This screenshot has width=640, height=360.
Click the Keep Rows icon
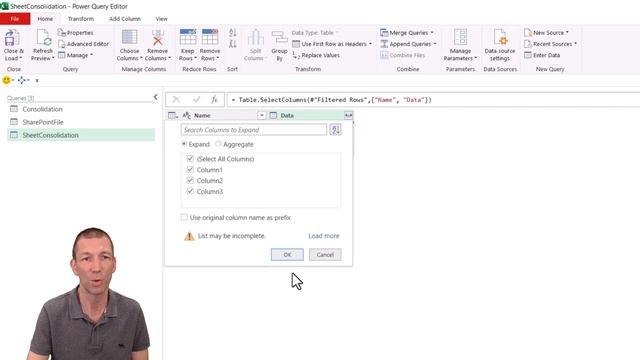(188, 37)
